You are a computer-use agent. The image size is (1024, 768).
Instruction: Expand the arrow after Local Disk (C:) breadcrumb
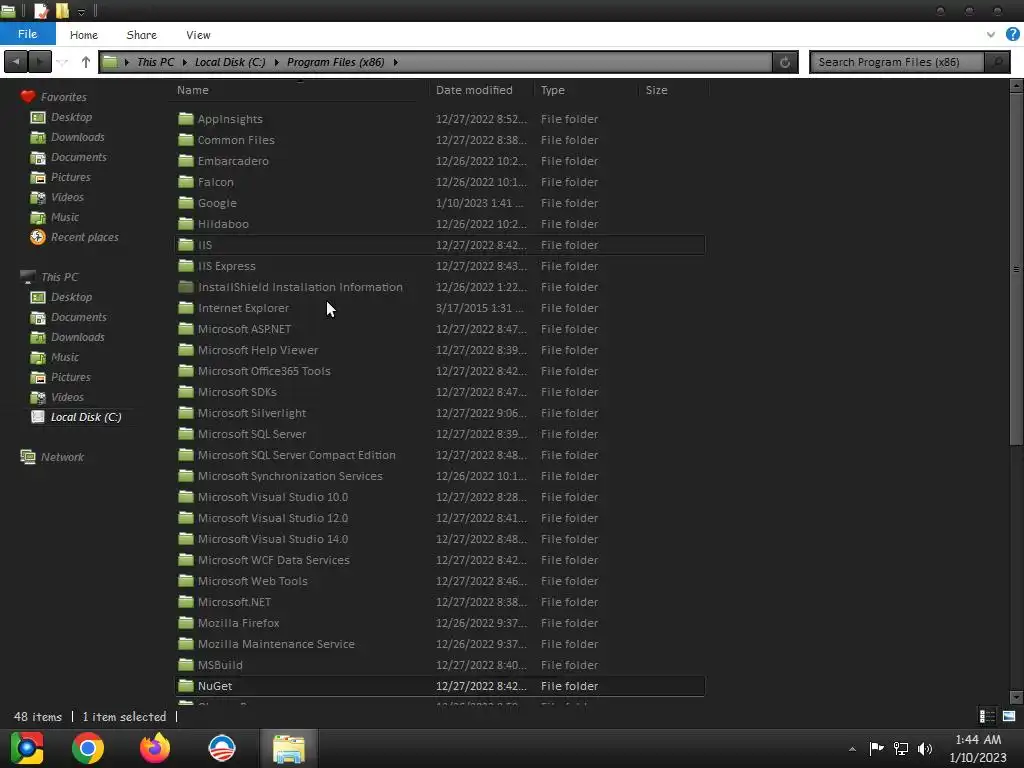coord(276,62)
